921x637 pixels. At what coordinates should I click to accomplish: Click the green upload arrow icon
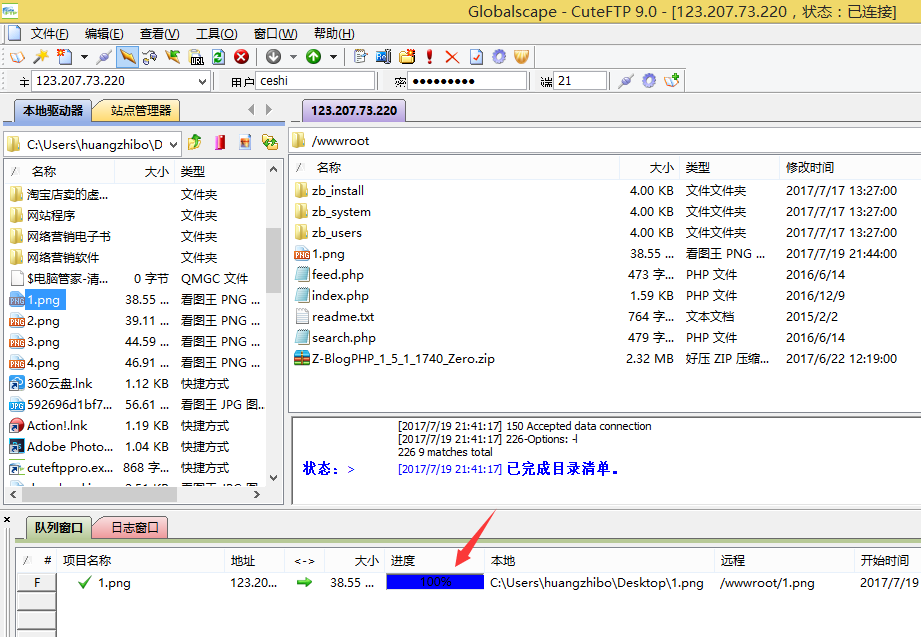click(x=313, y=57)
